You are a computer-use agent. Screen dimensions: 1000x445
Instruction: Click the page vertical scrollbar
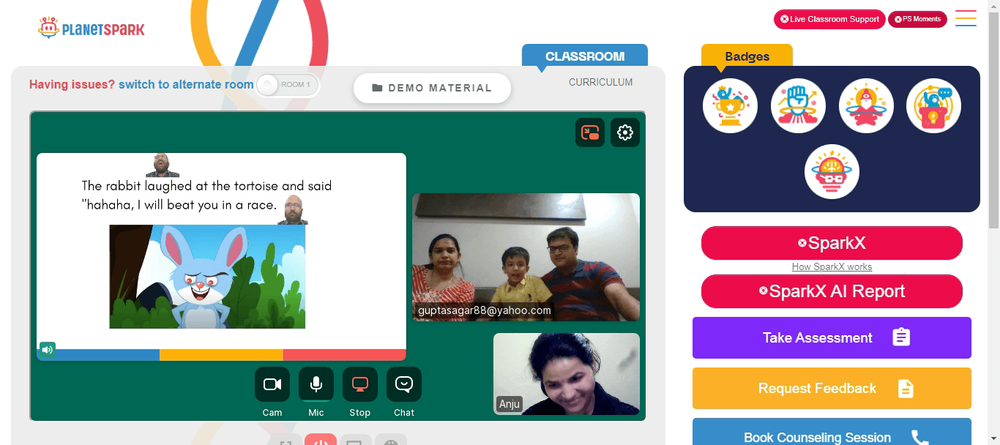[994, 121]
